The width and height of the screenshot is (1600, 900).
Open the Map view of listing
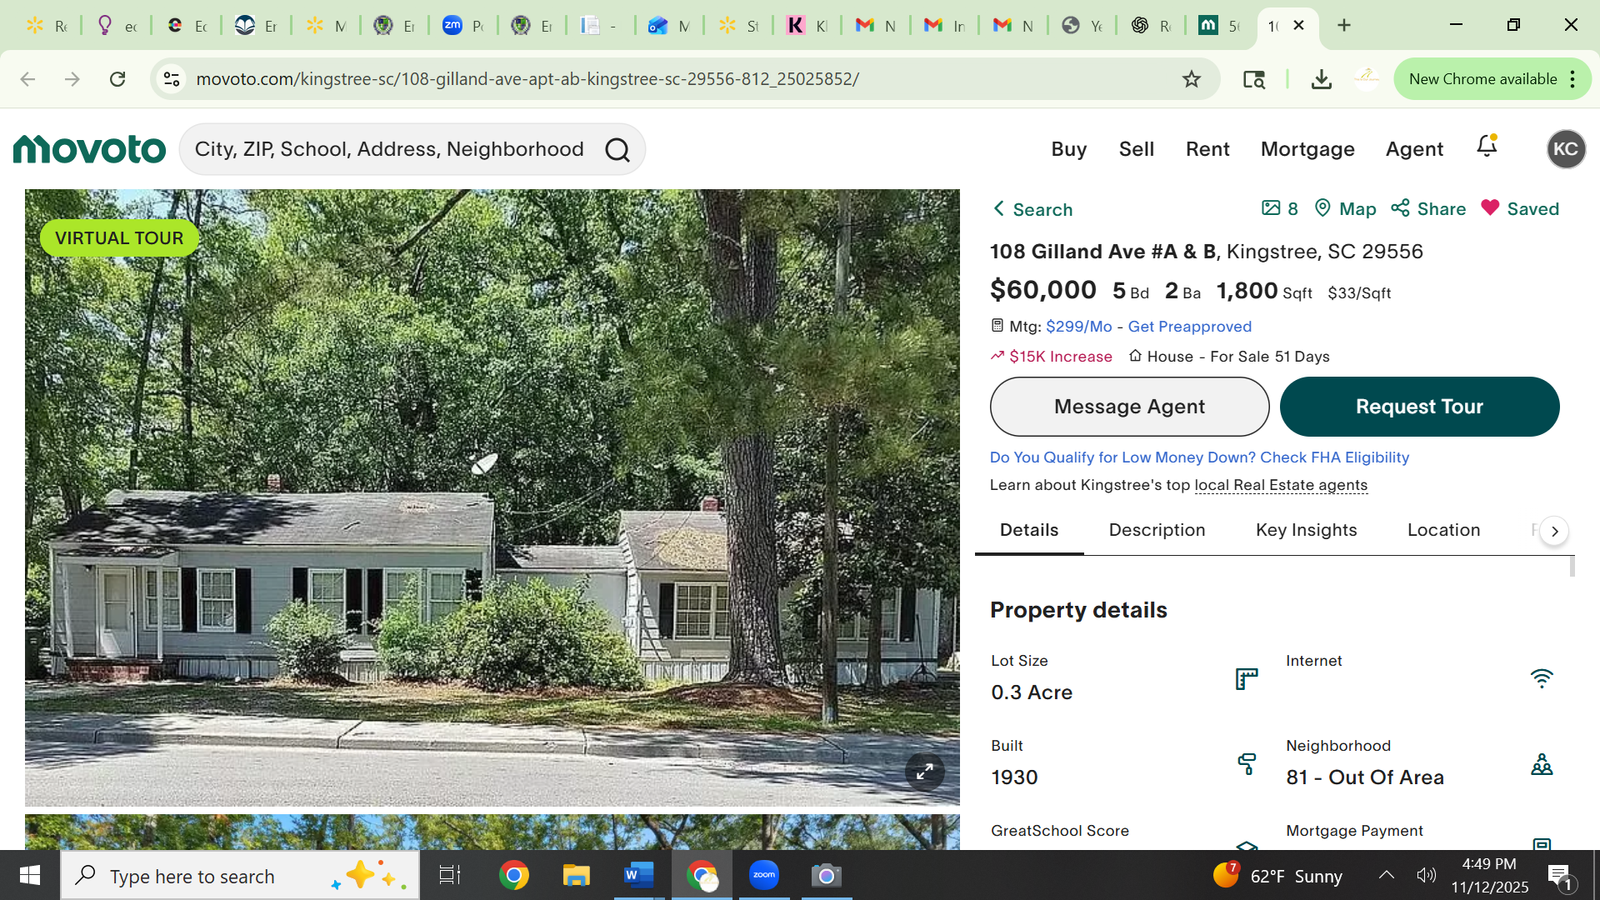[x=1345, y=208]
